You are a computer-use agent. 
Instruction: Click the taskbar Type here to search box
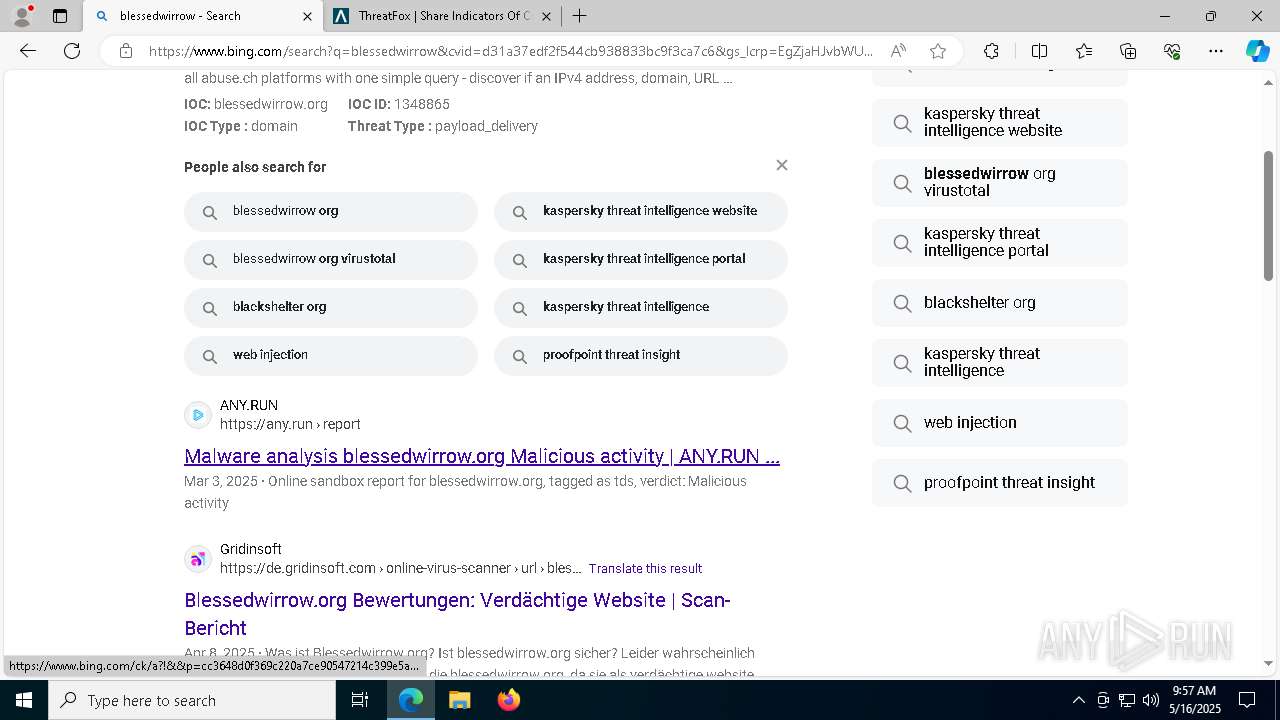[x=192, y=700]
